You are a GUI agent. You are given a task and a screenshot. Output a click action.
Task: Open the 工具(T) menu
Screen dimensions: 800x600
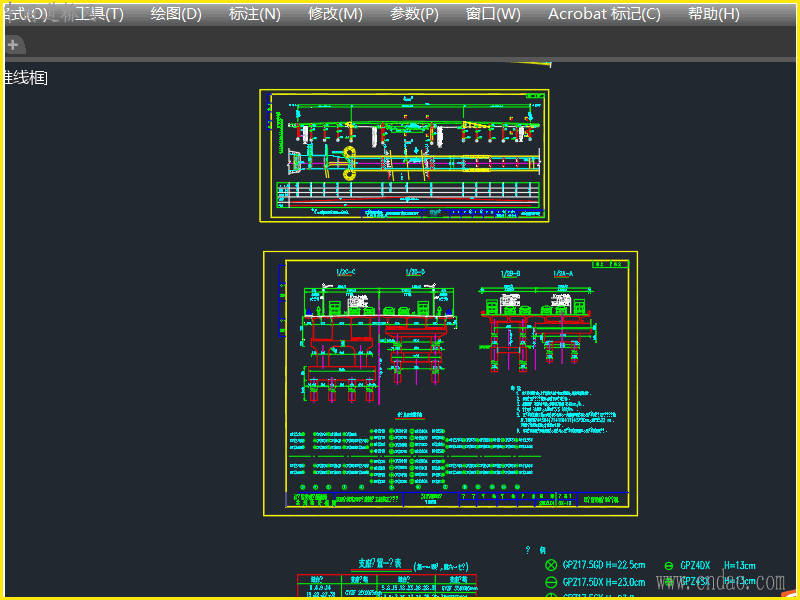[99, 14]
